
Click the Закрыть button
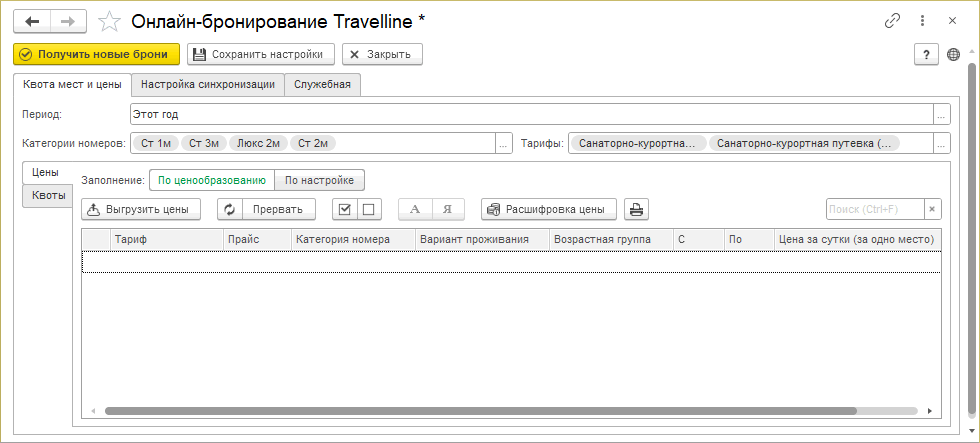point(382,54)
